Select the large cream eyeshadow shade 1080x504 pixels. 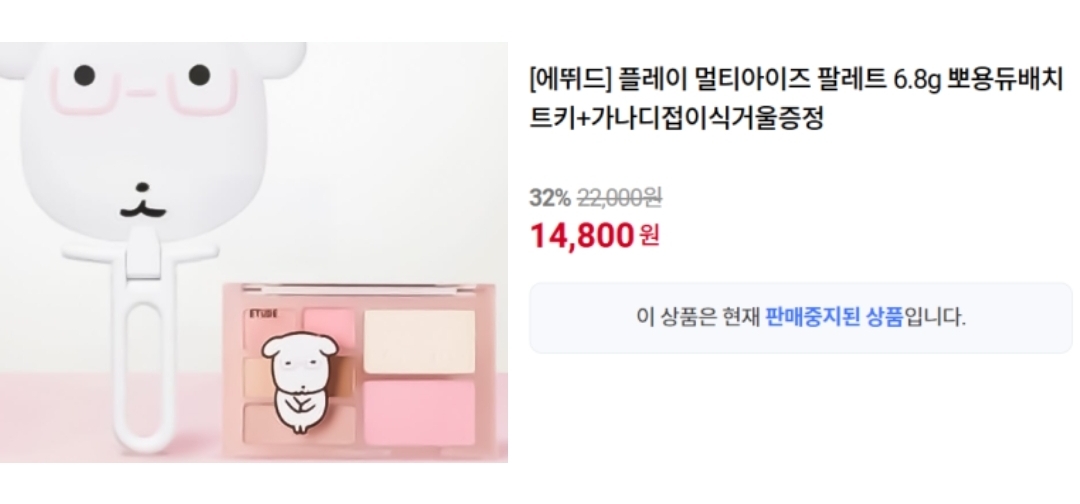tap(419, 342)
